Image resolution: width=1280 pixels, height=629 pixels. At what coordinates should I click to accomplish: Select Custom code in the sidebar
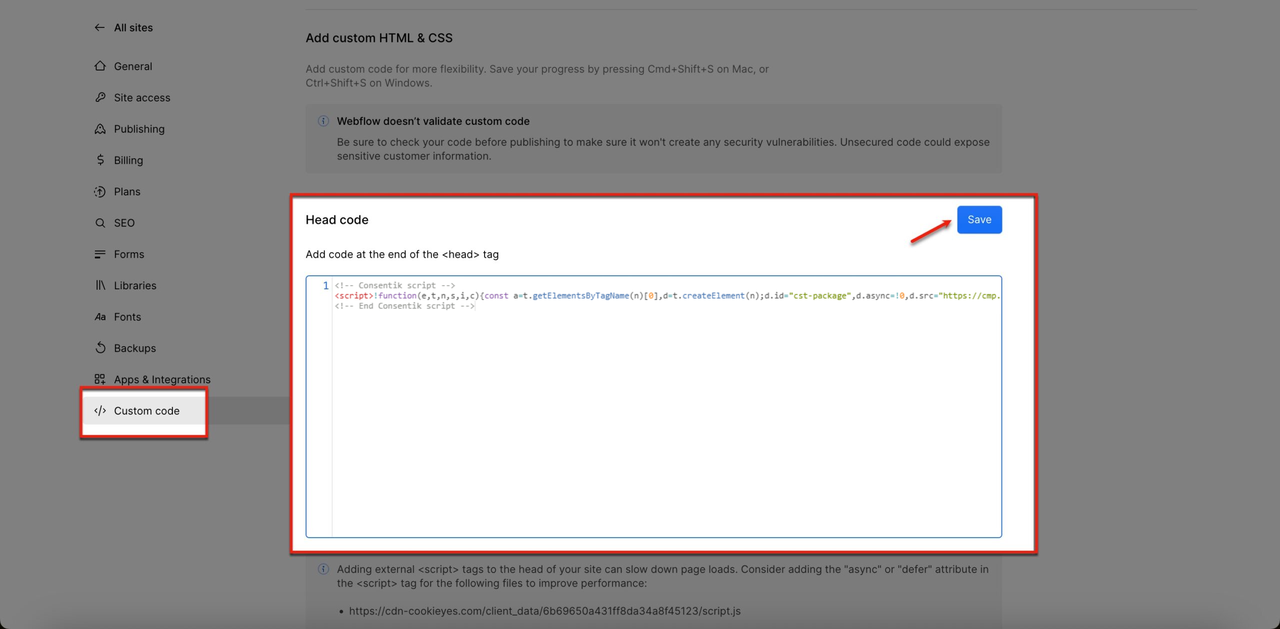tap(146, 411)
